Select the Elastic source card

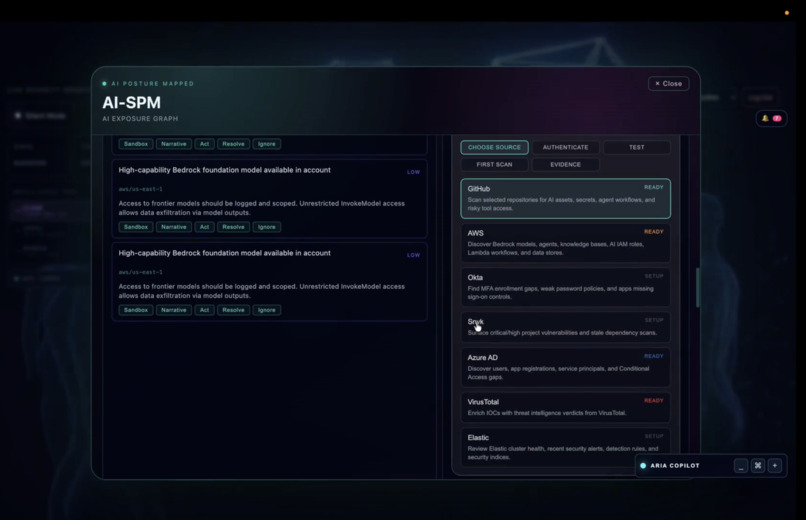coord(565,447)
